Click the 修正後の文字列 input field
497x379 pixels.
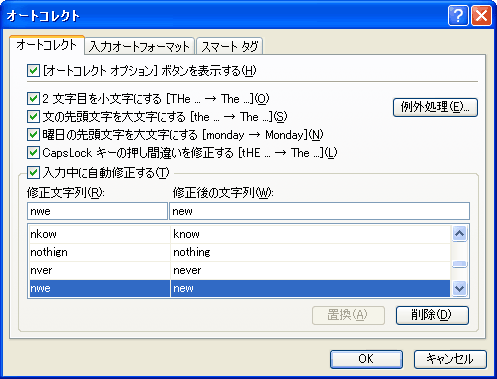click(x=319, y=211)
